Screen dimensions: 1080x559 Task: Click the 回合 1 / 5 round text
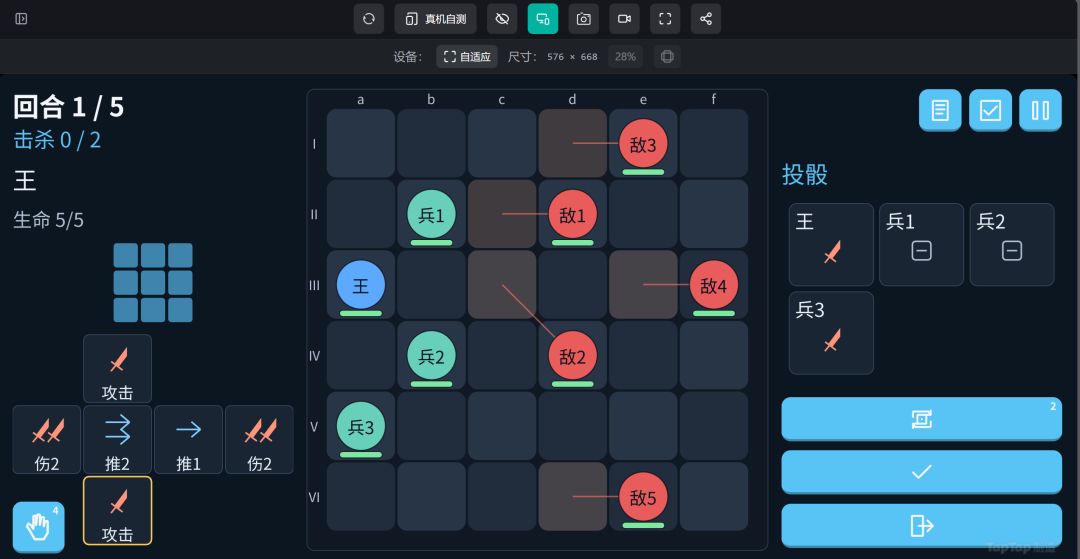click(x=69, y=107)
